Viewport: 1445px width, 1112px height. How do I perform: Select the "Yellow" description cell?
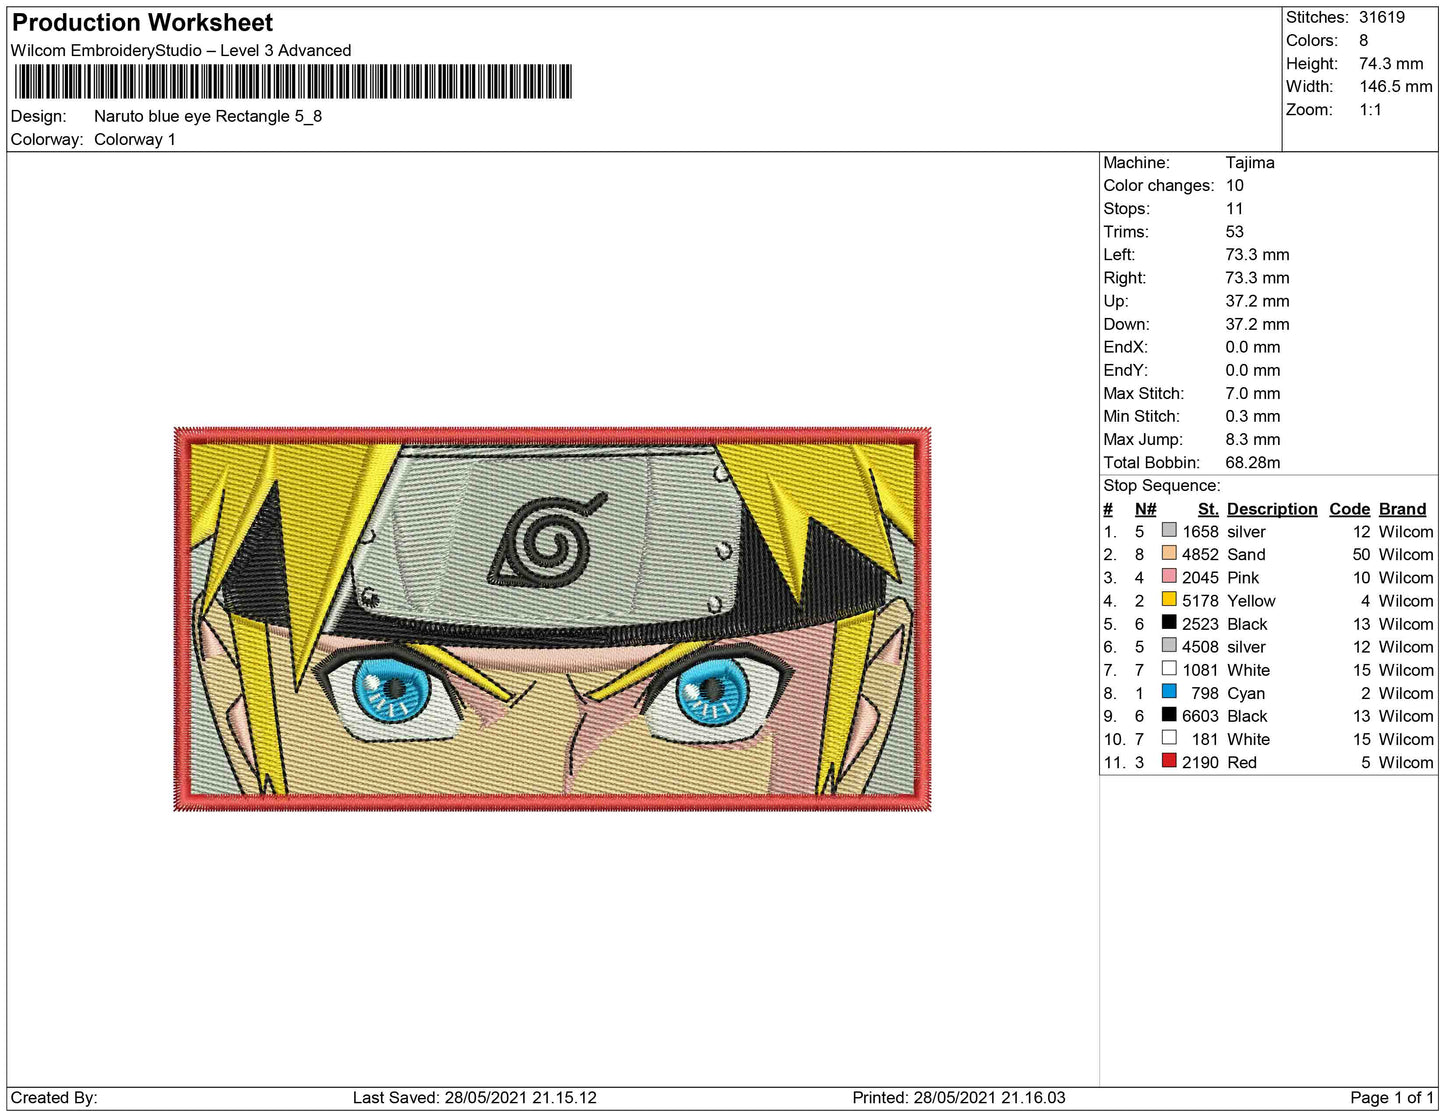1251,600
